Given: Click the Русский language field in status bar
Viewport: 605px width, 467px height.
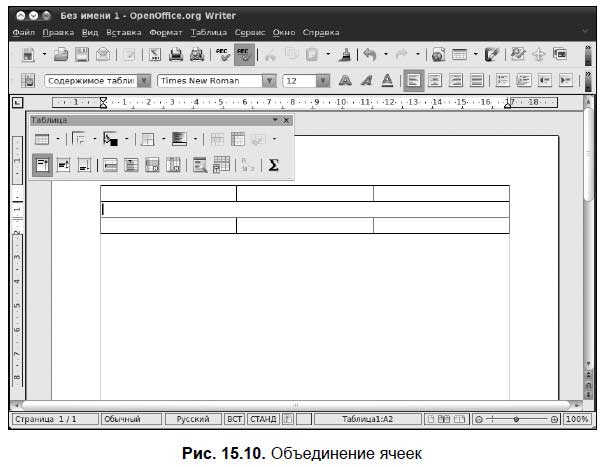Looking at the screenshot, I should click(x=193, y=419).
